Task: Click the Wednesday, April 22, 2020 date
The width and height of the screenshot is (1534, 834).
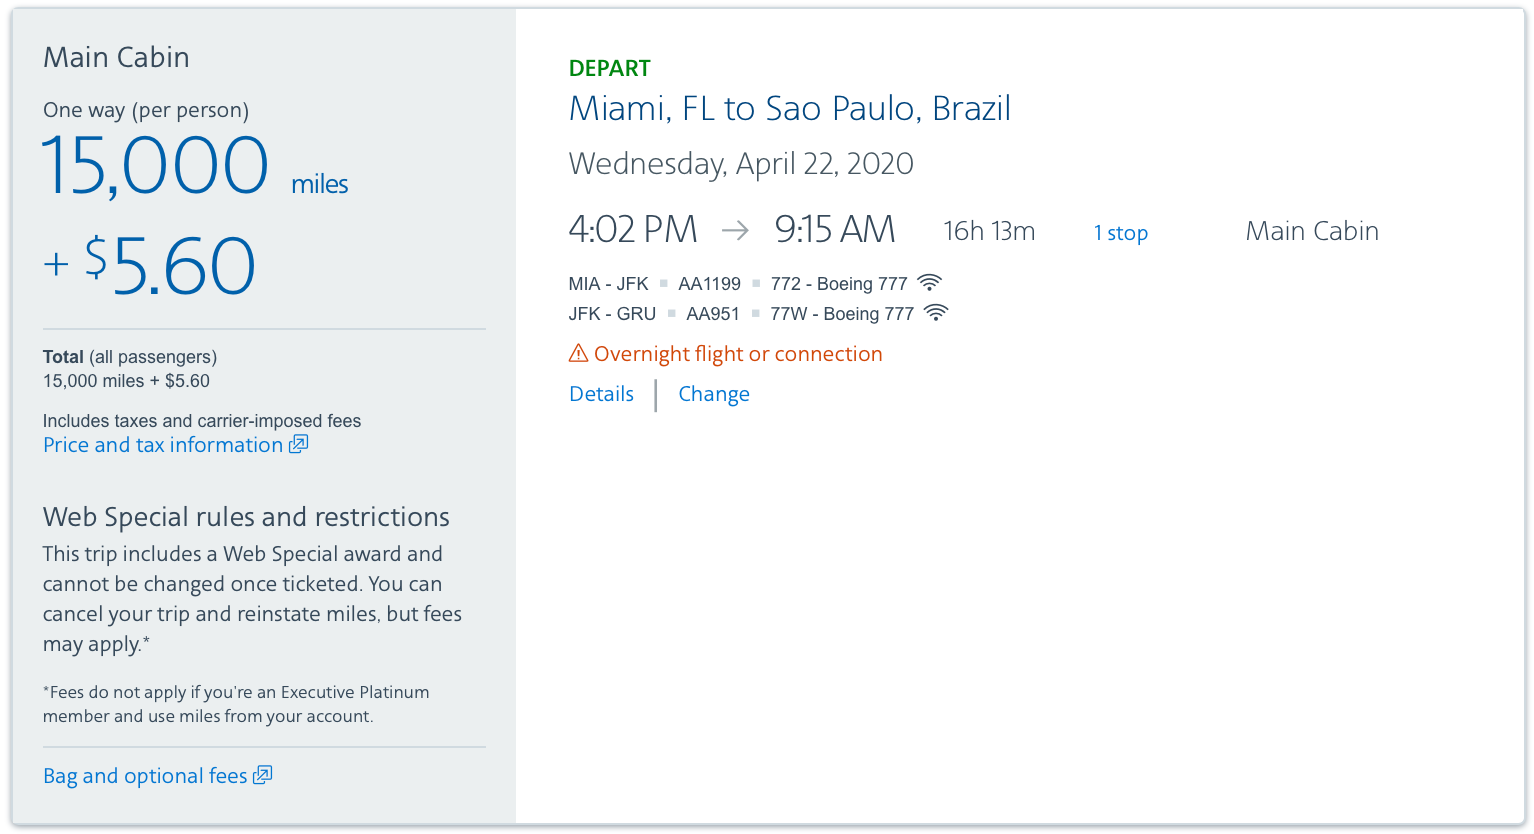Action: [741, 164]
